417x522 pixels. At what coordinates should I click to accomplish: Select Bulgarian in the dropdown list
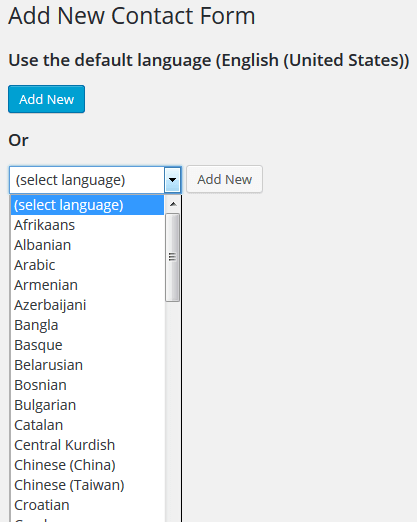(88, 405)
